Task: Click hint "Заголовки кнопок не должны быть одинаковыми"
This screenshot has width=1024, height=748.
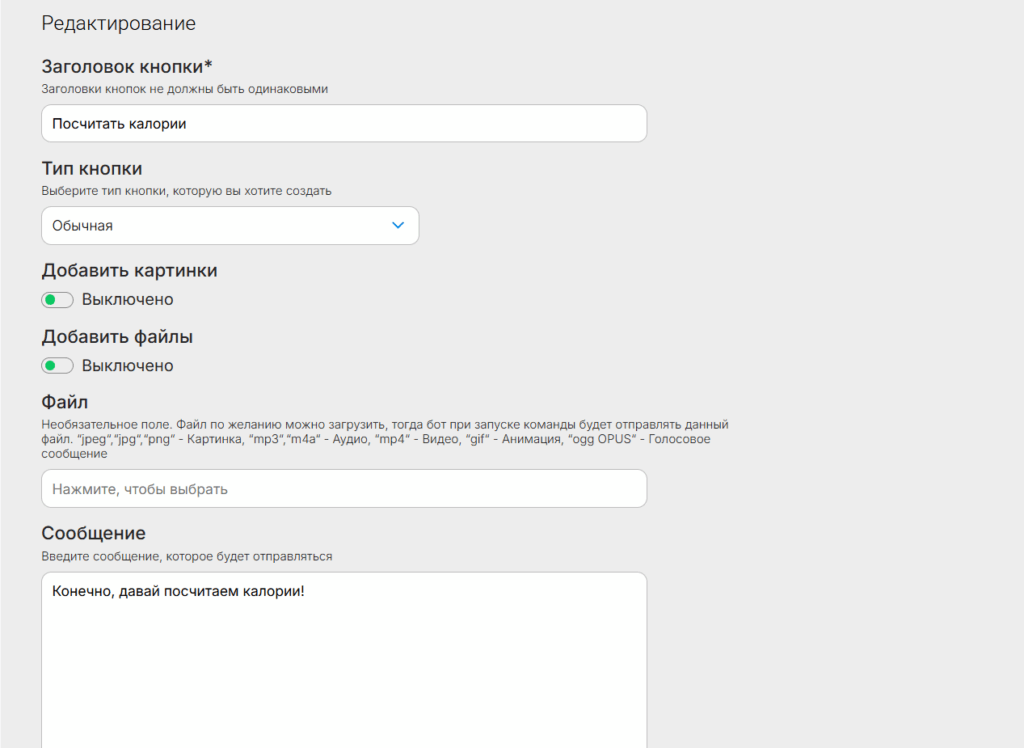Action: (x=185, y=89)
